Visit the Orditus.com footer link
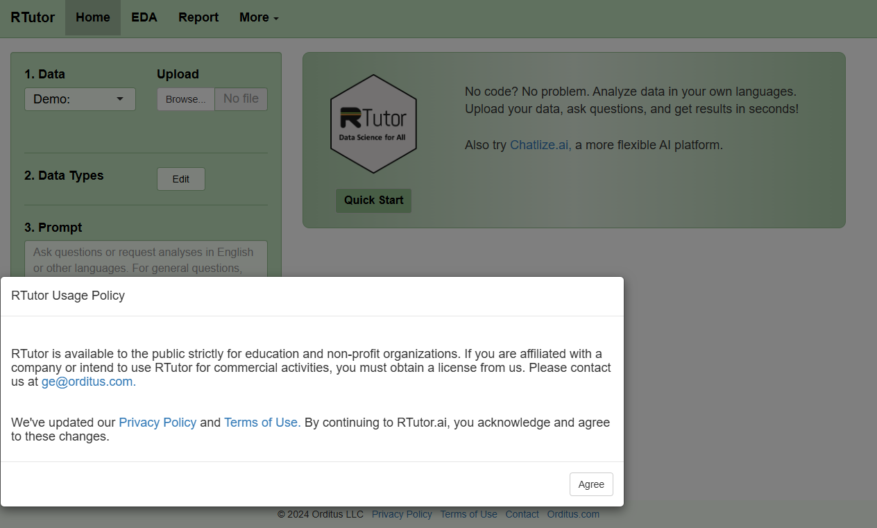Screen dimensions: 877x528 573,514
